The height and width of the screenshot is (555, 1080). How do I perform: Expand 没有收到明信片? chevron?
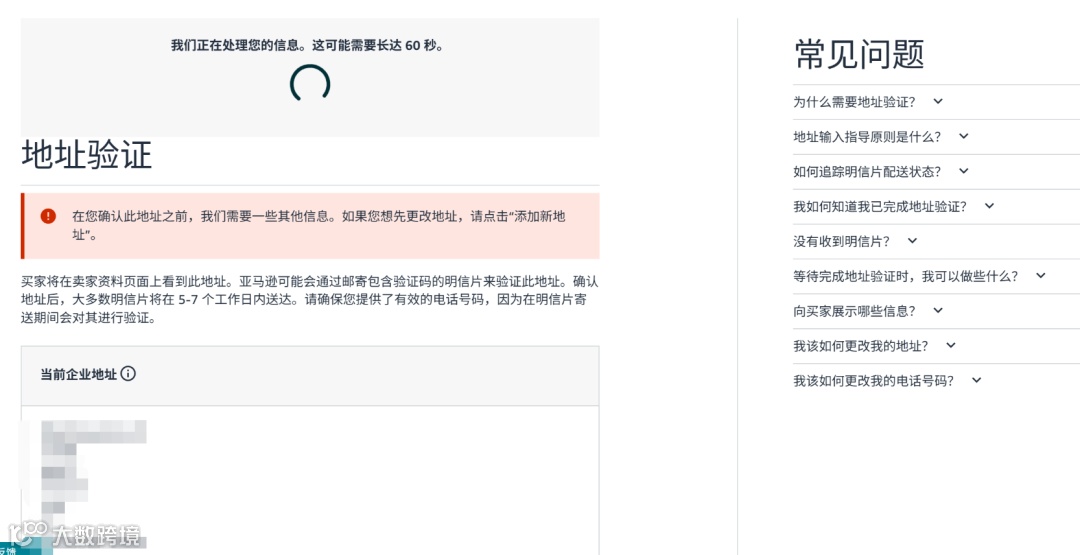coord(912,241)
